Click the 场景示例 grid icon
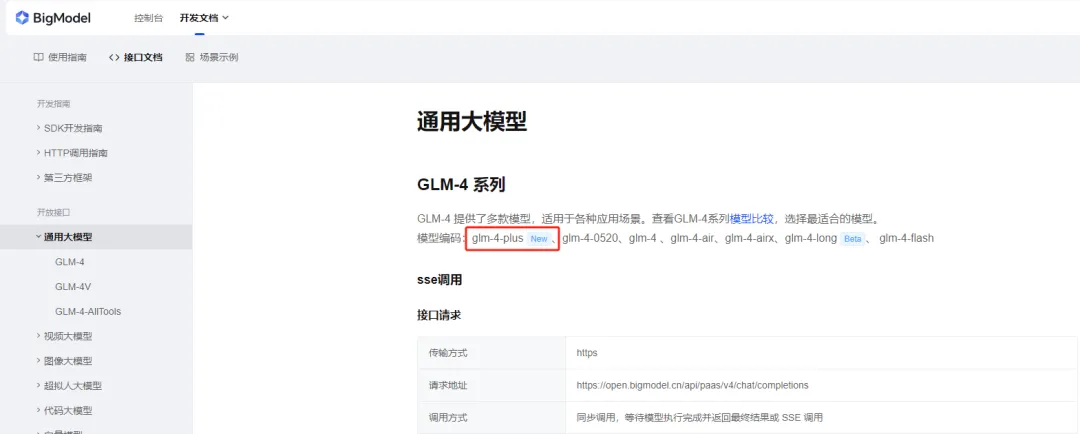 (190, 58)
